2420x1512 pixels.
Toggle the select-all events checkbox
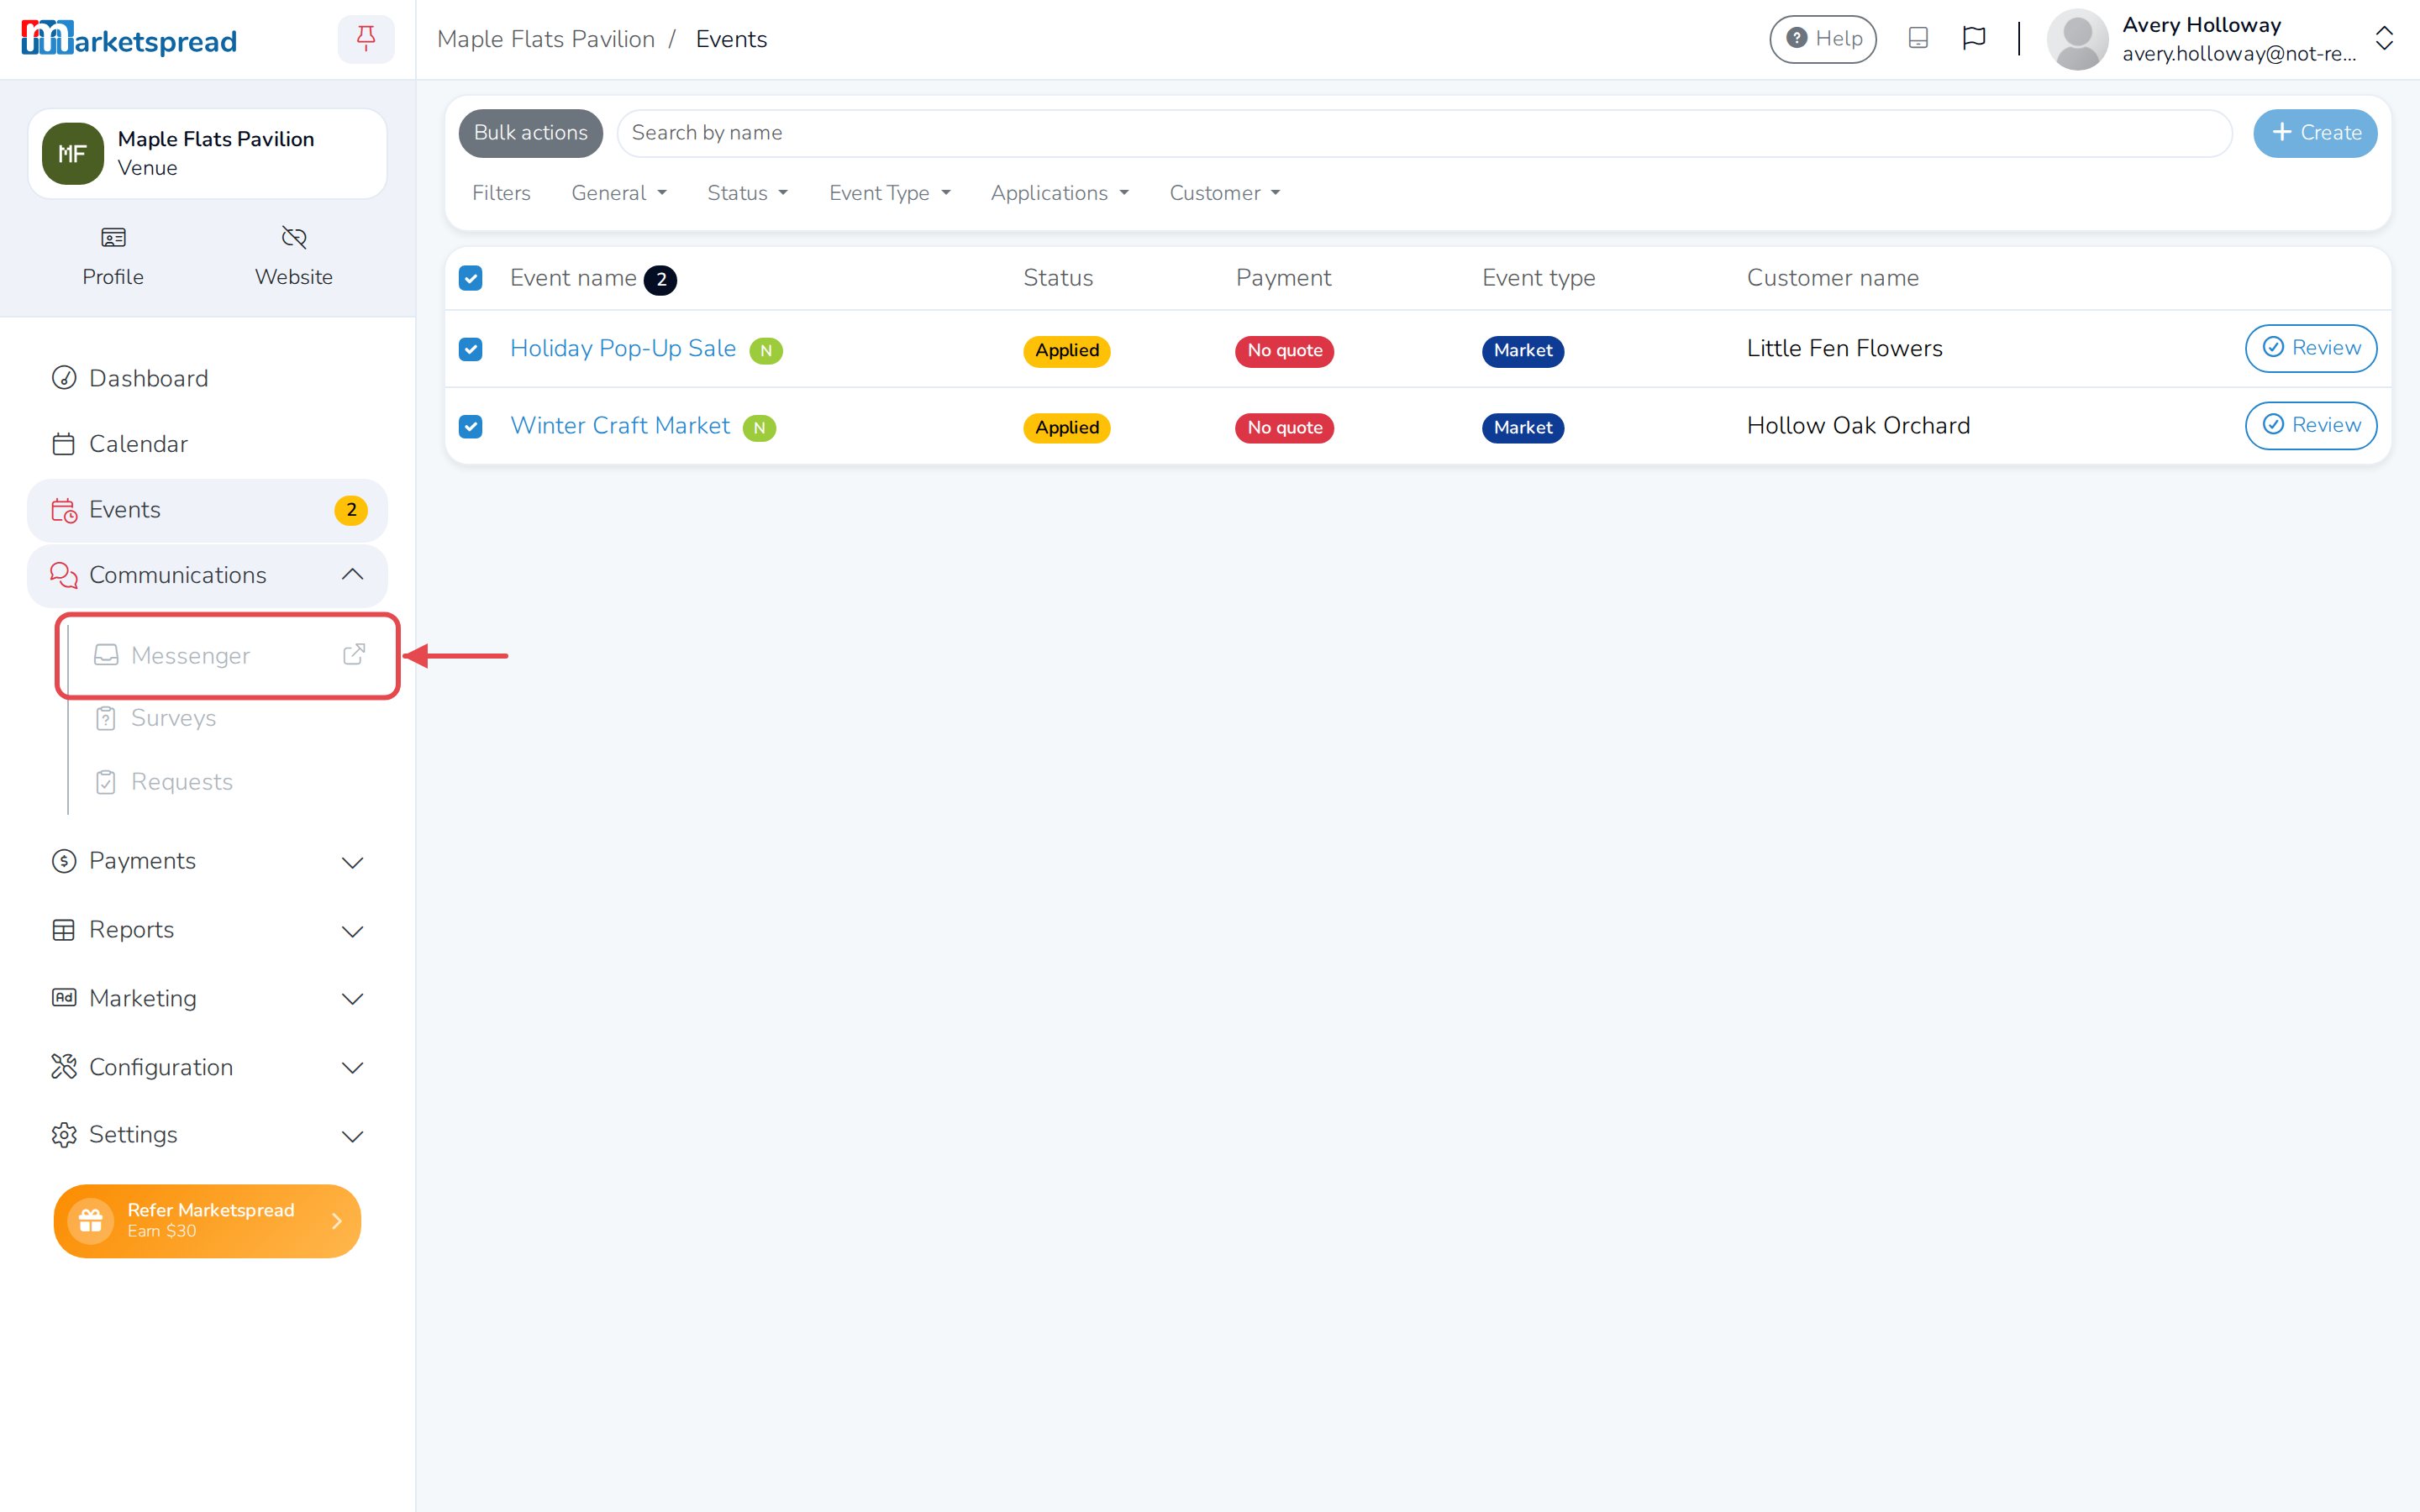click(470, 278)
